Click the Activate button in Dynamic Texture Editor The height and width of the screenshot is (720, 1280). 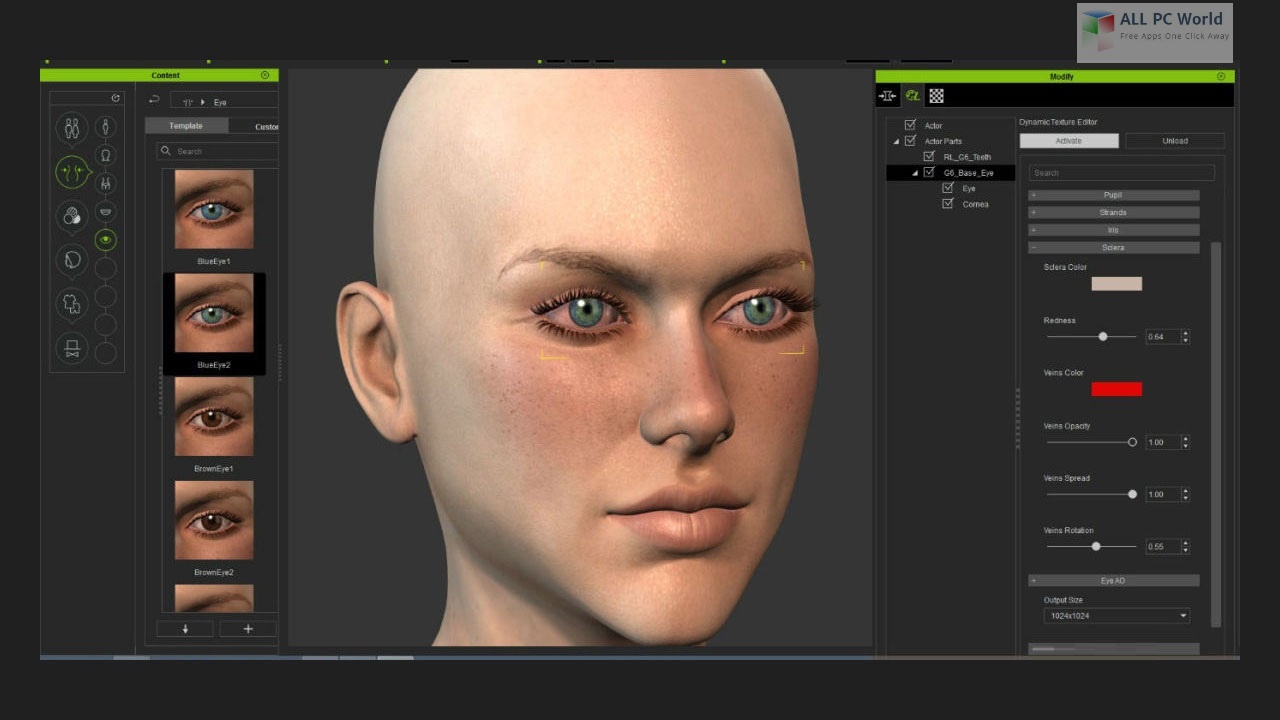point(1068,140)
